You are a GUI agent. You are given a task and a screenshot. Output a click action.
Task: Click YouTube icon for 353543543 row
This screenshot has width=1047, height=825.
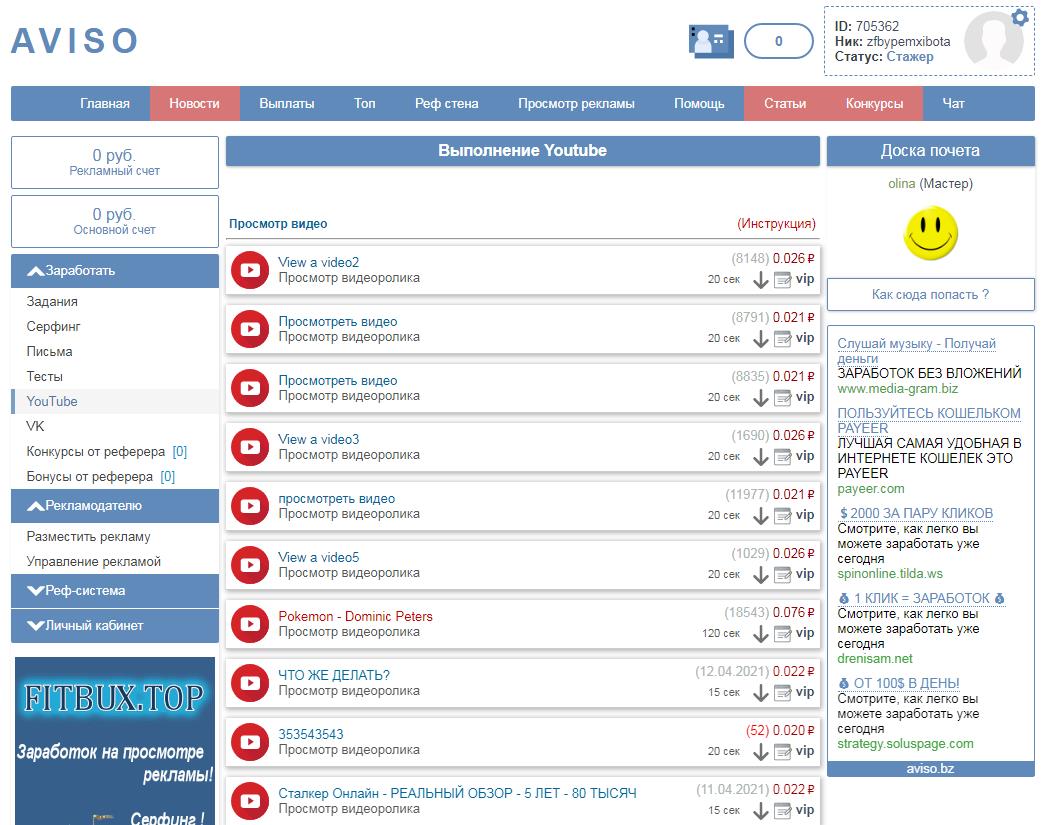coord(250,742)
